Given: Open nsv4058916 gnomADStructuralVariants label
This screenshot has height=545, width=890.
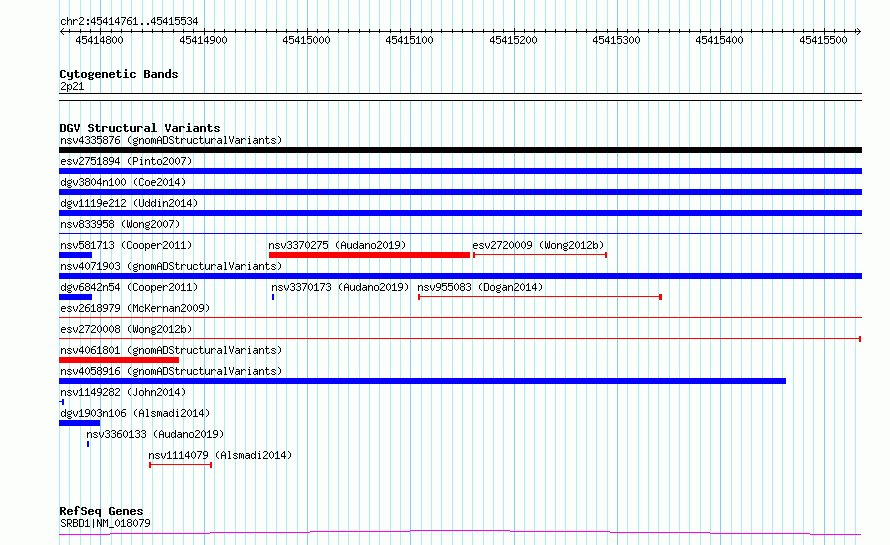Looking at the screenshot, I should click(x=171, y=371).
